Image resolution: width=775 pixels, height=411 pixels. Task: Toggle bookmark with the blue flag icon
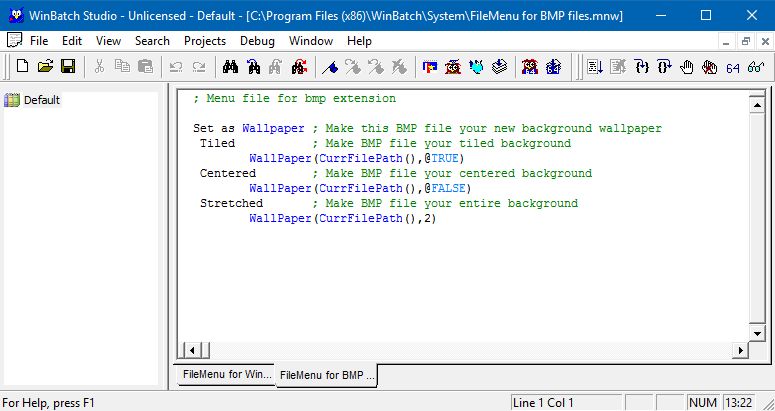pos(330,66)
